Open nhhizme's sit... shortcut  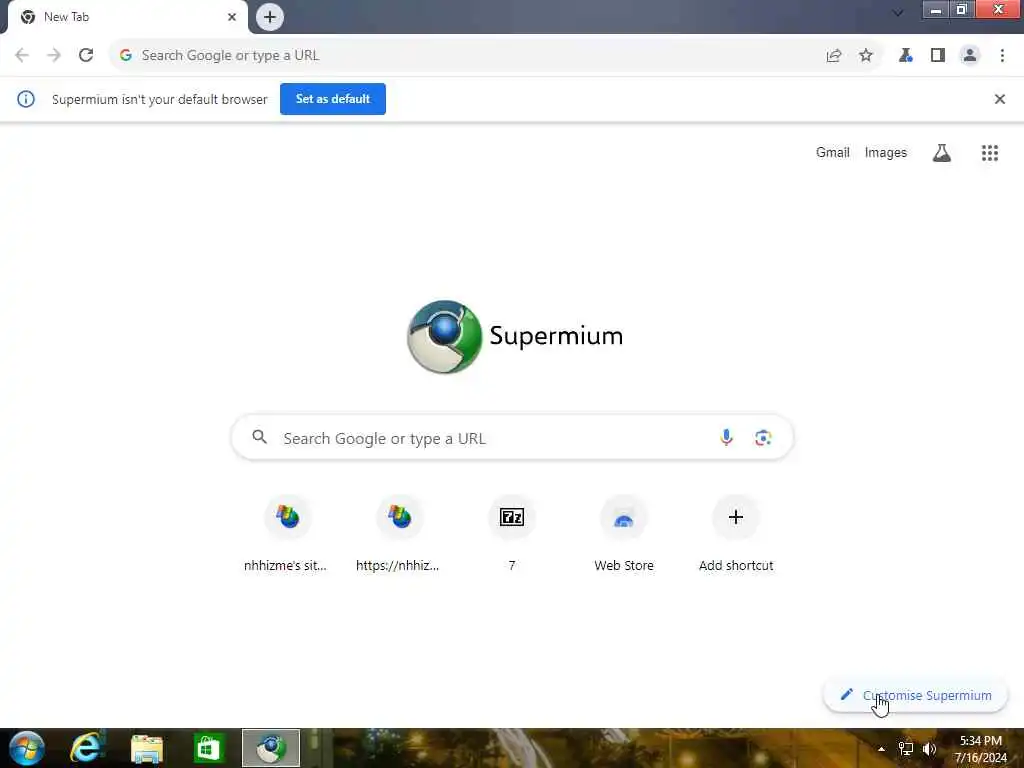point(287,534)
